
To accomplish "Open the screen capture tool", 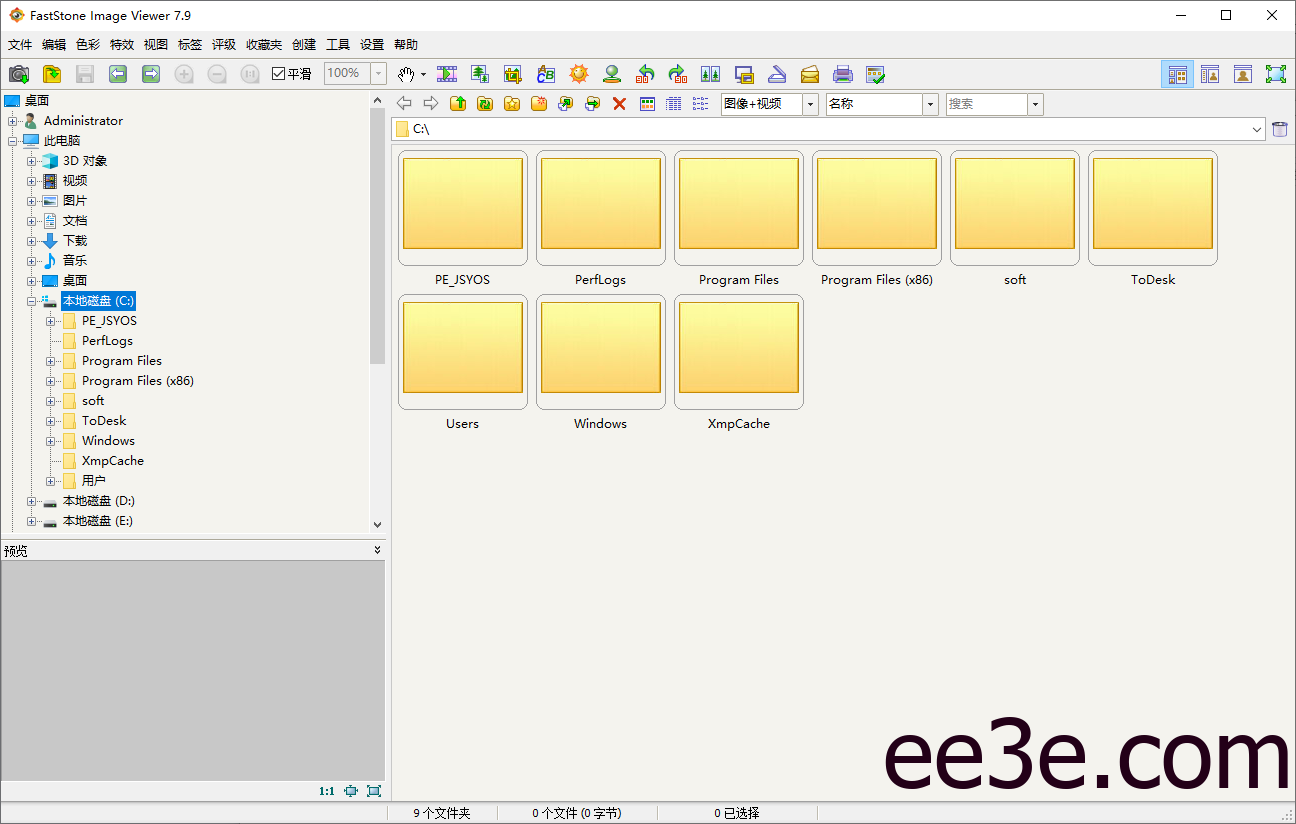I will (x=744, y=74).
